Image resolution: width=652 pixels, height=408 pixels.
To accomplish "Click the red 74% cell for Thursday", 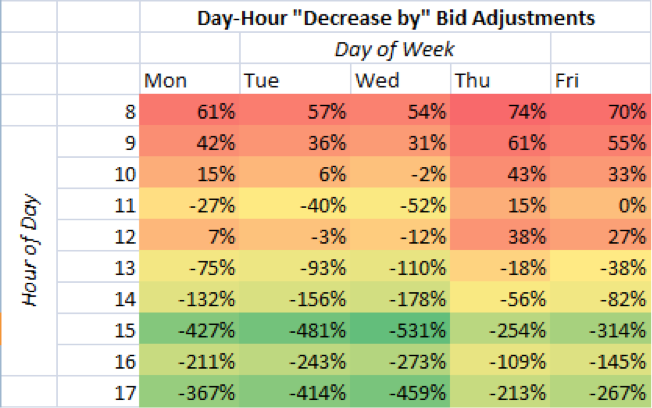I will 500,111.
